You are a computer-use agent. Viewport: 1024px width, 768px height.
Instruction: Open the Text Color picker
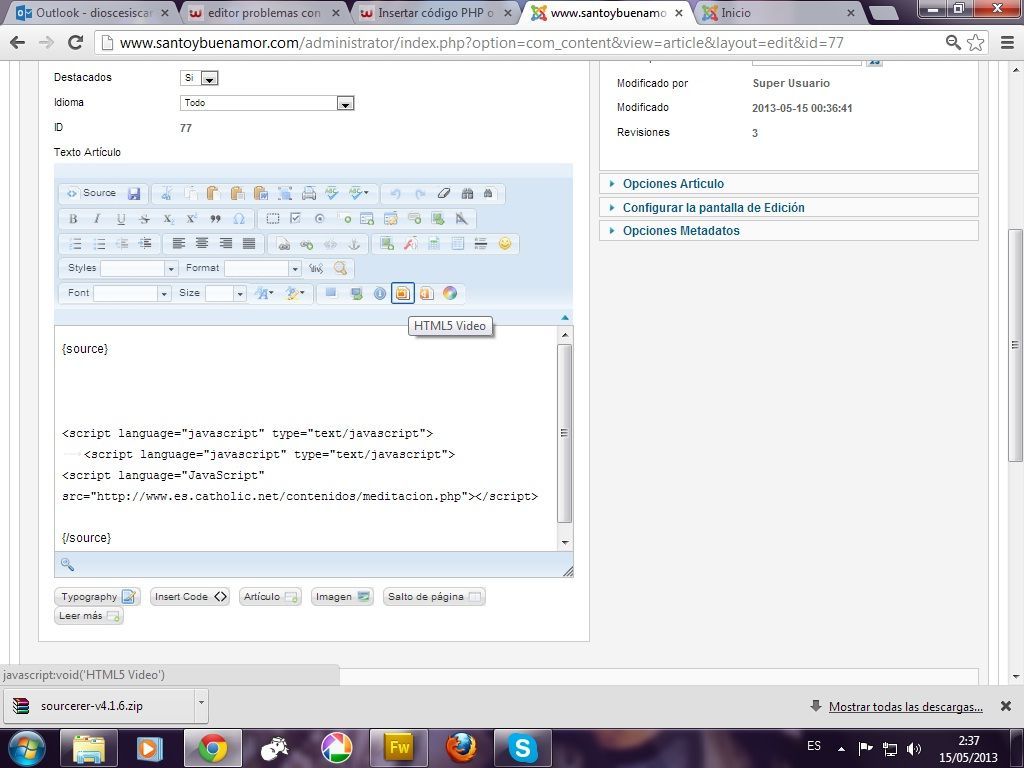pos(264,293)
